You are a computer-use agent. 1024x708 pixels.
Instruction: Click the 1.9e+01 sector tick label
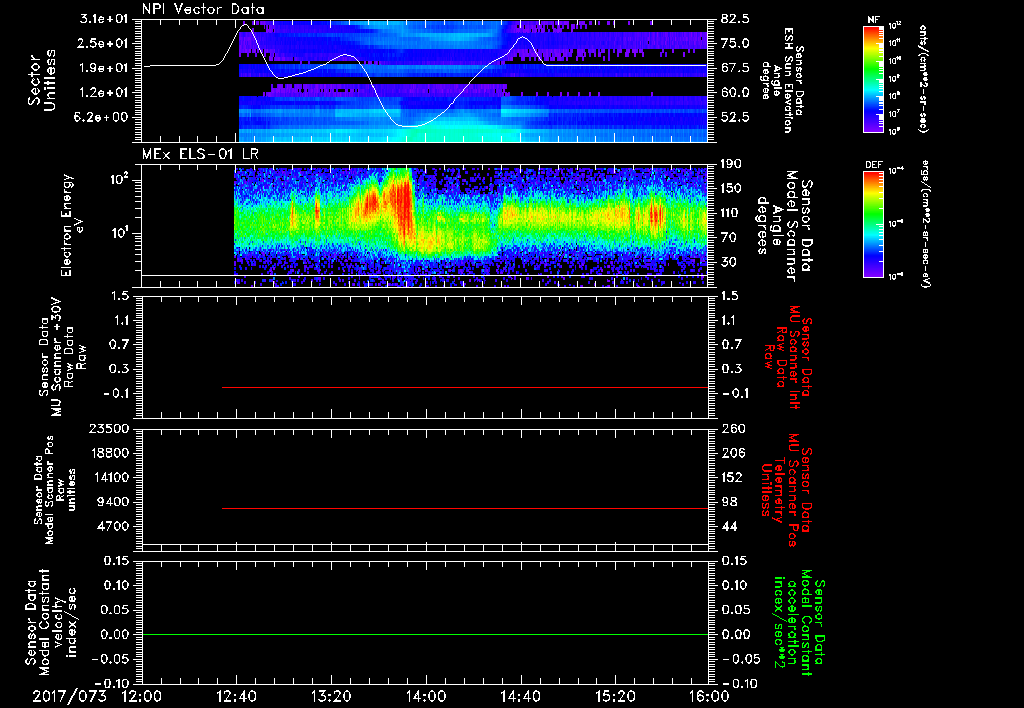(103, 68)
